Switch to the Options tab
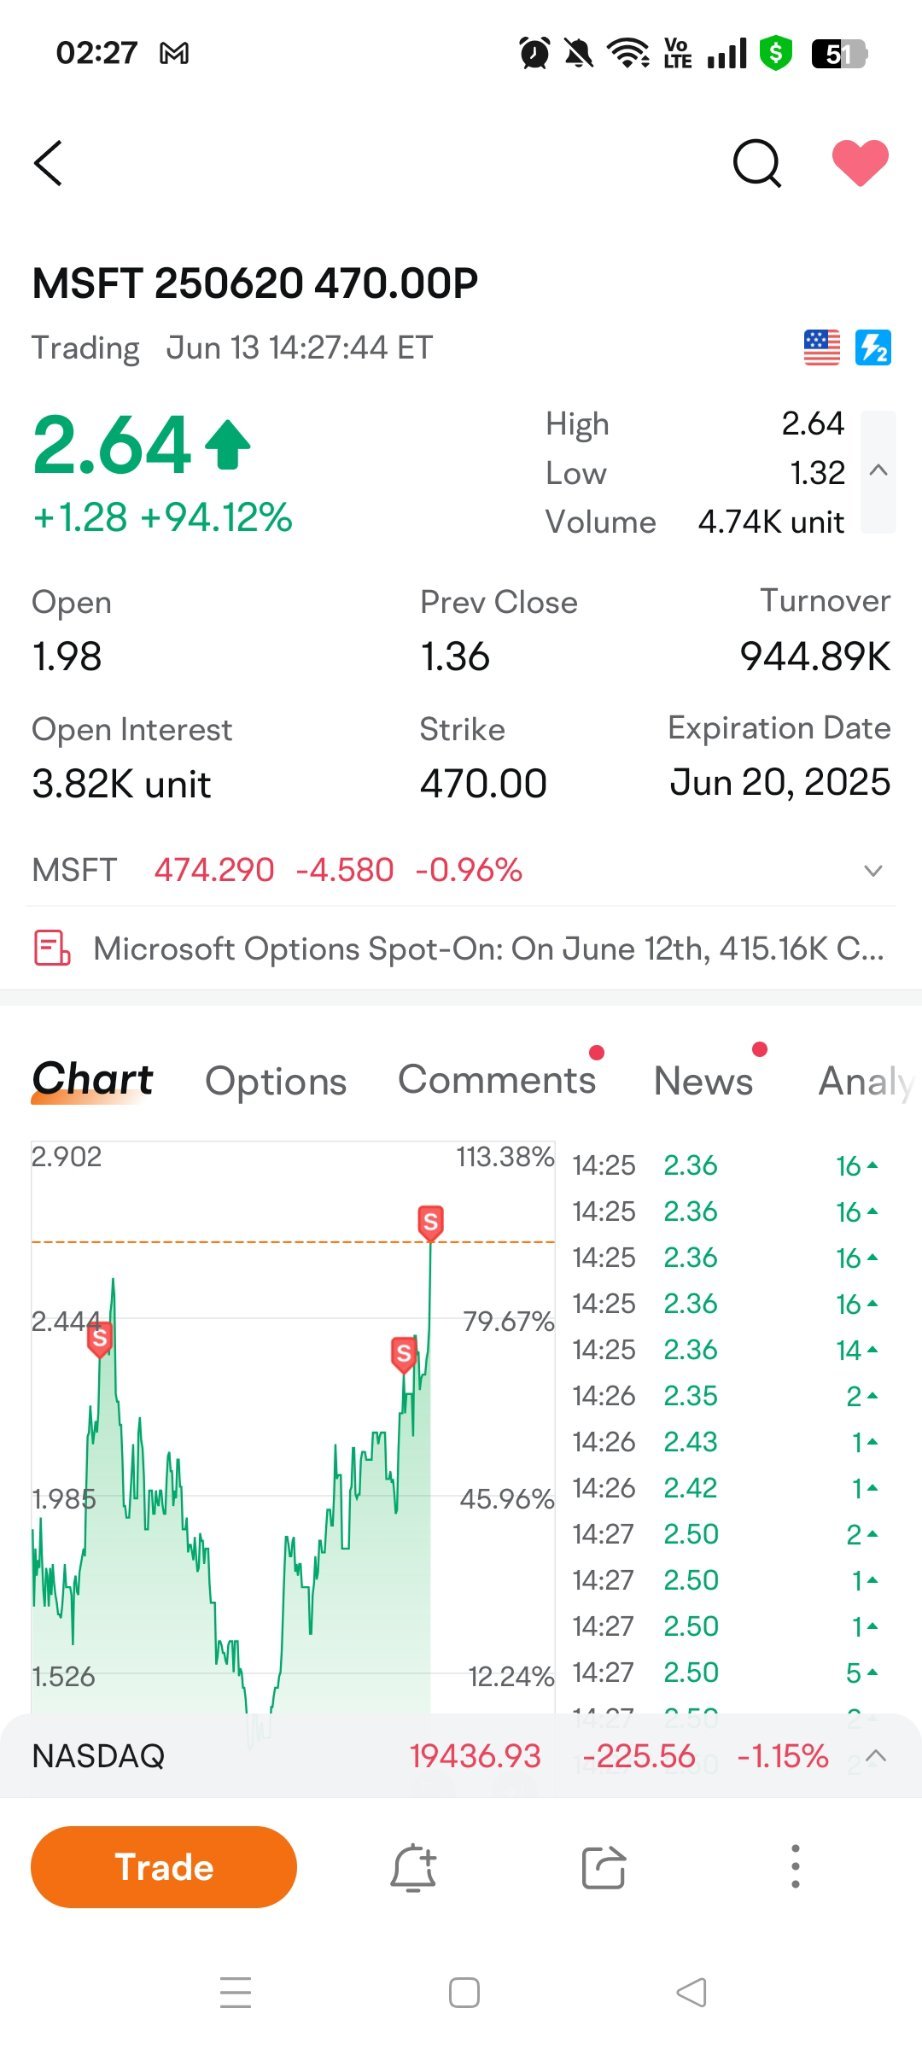The height and width of the screenshot is (2049, 922). pyautogui.click(x=276, y=1081)
